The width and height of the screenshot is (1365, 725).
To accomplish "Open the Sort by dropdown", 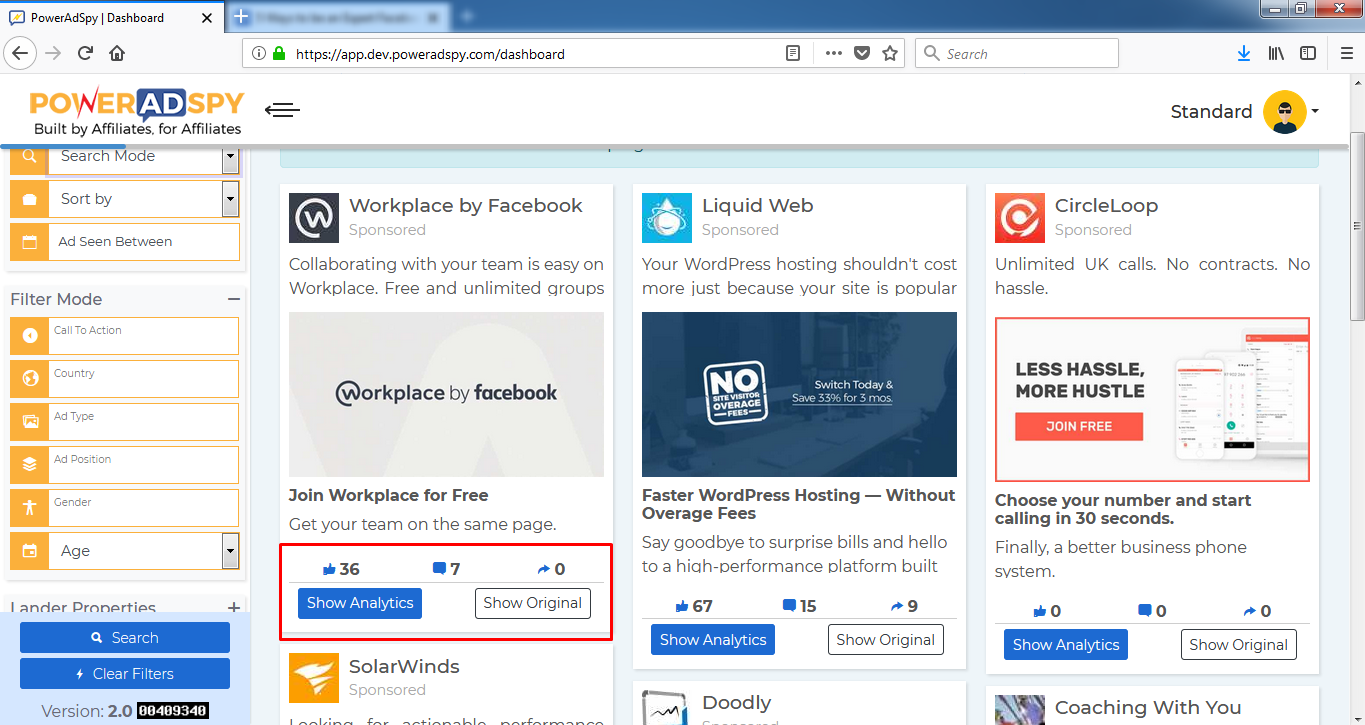I will [144, 199].
